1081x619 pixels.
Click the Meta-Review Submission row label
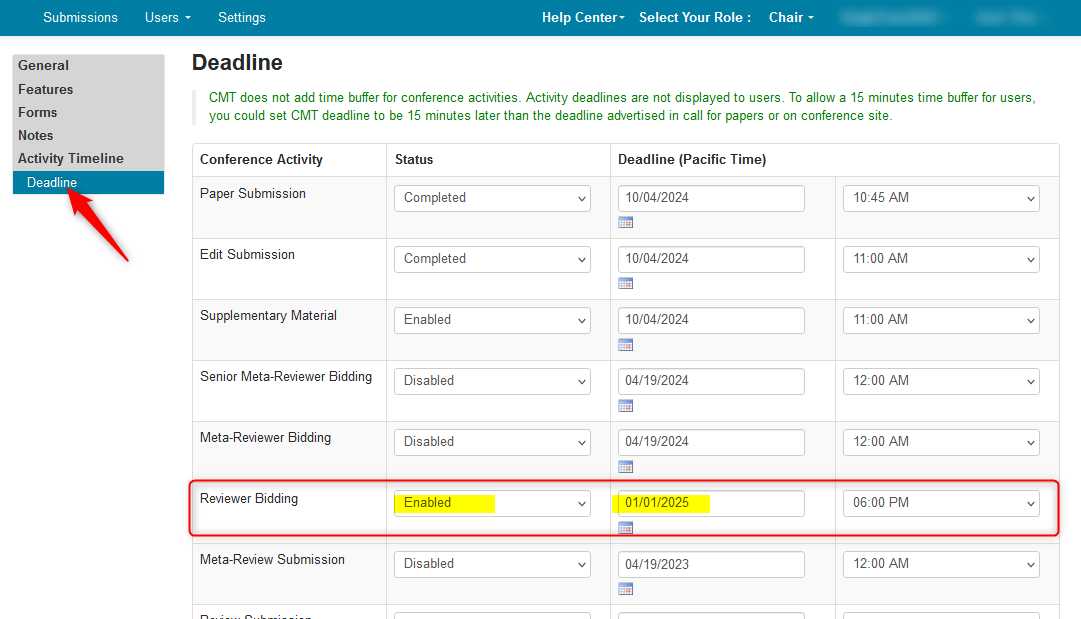(x=272, y=560)
